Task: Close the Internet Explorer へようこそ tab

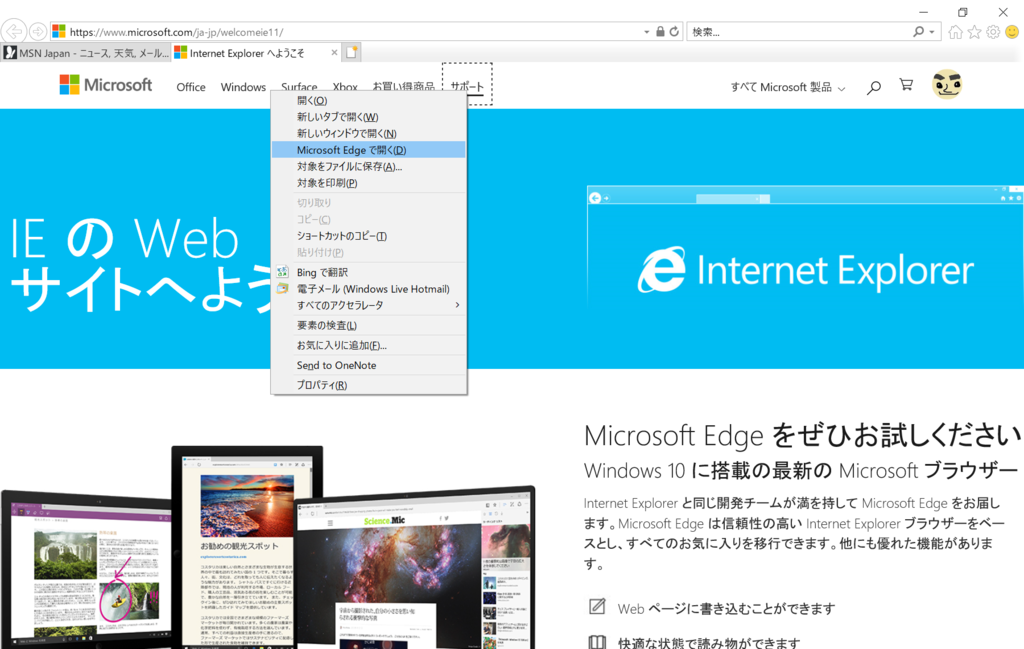Action: coord(334,52)
